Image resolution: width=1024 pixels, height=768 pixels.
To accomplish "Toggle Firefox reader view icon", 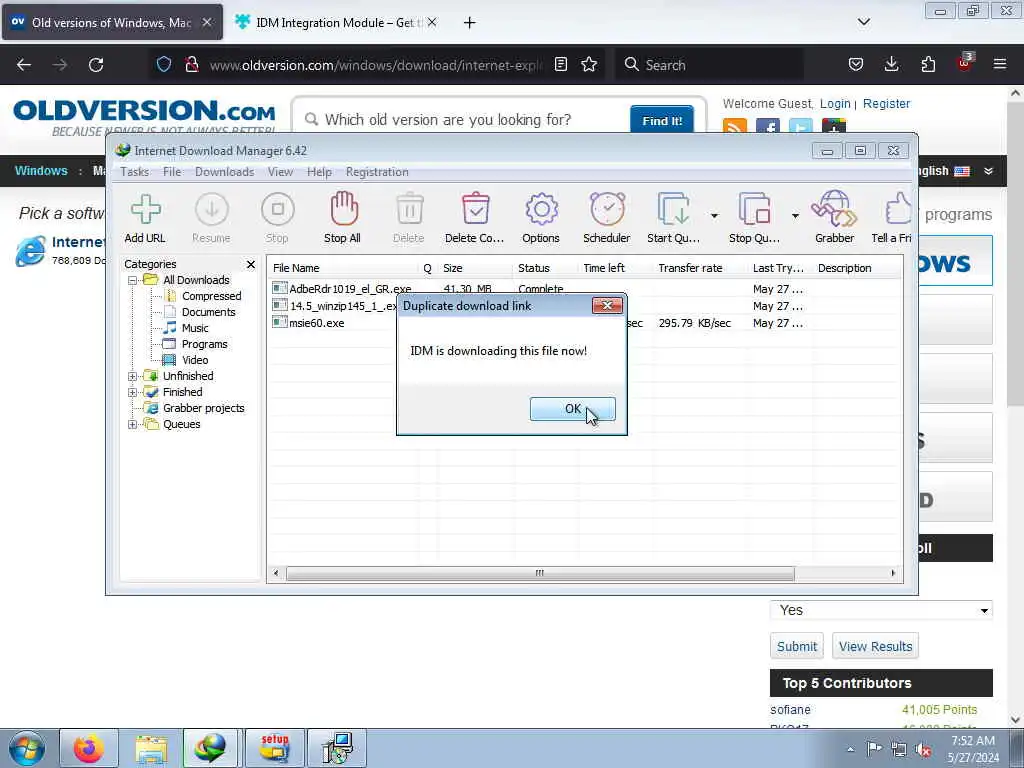I will [x=560, y=64].
